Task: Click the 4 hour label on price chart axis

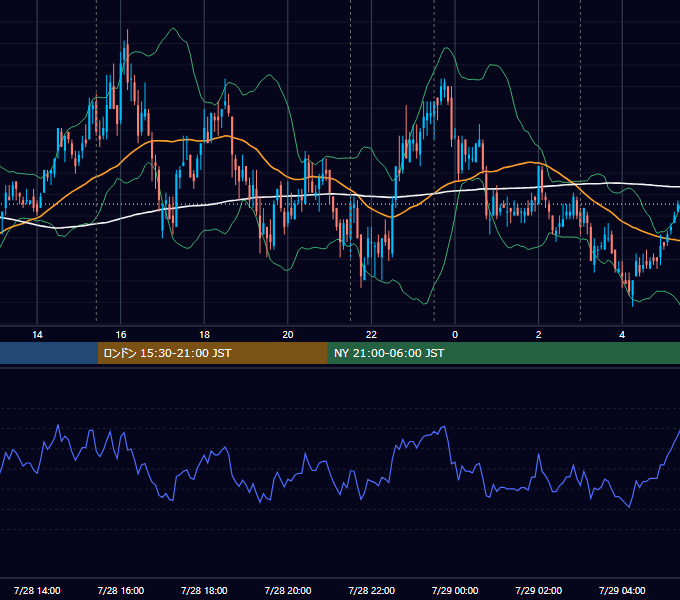Action: [622, 335]
